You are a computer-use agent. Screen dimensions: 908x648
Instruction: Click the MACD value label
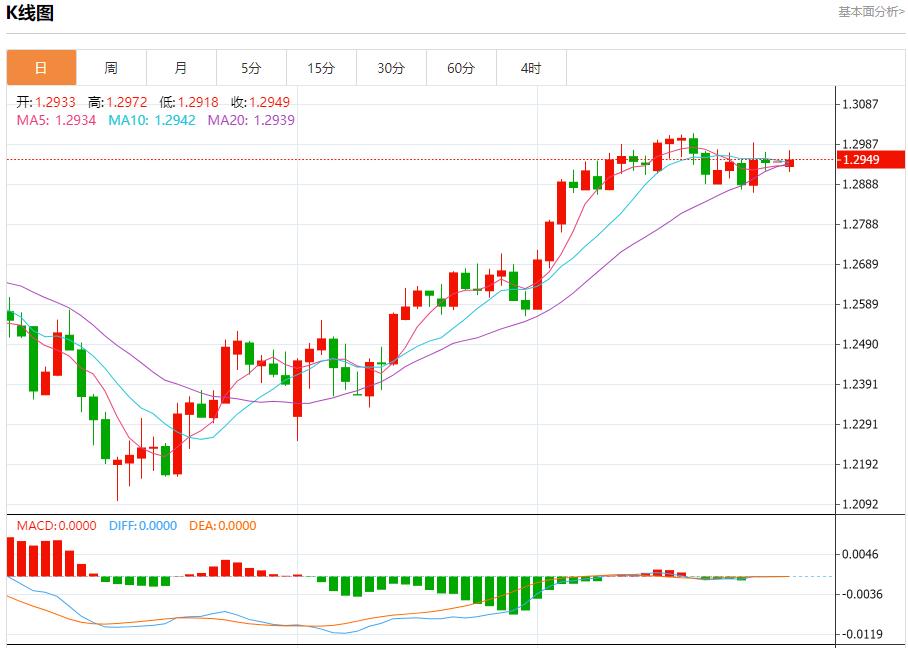(56, 525)
